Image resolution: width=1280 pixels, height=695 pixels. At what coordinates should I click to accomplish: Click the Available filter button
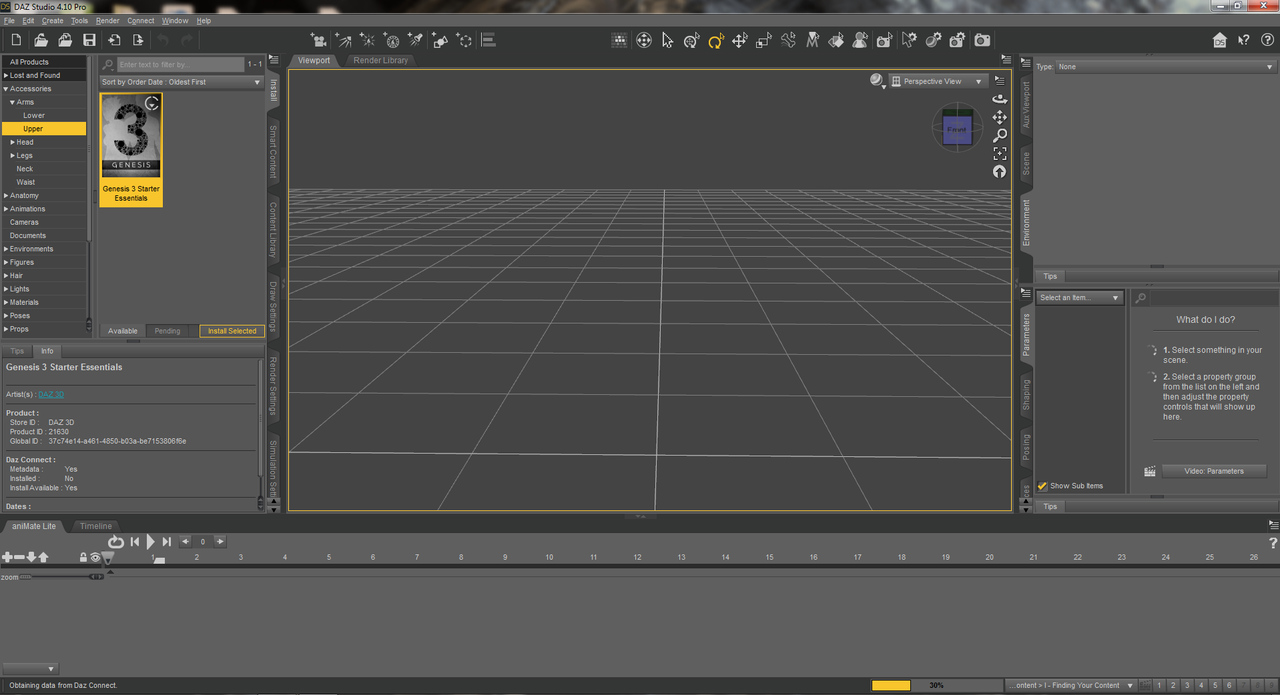click(123, 331)
